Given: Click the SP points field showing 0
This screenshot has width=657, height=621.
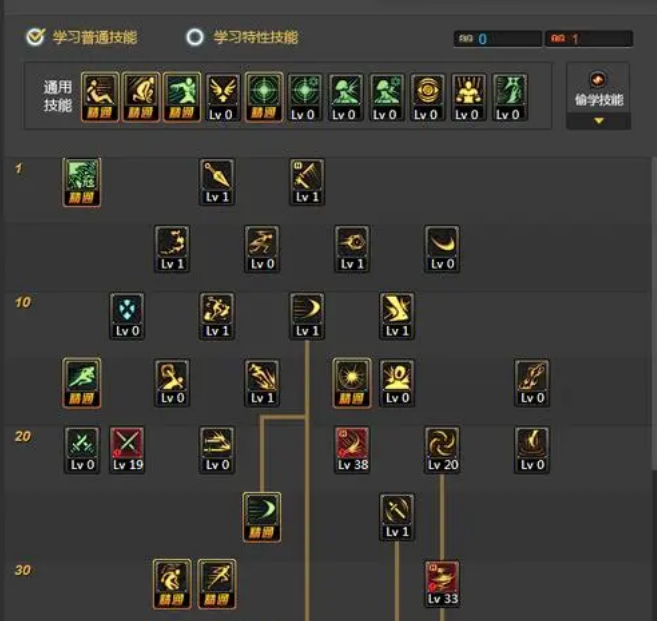Looking at the screenshot, I should click(x=498, y=39).
